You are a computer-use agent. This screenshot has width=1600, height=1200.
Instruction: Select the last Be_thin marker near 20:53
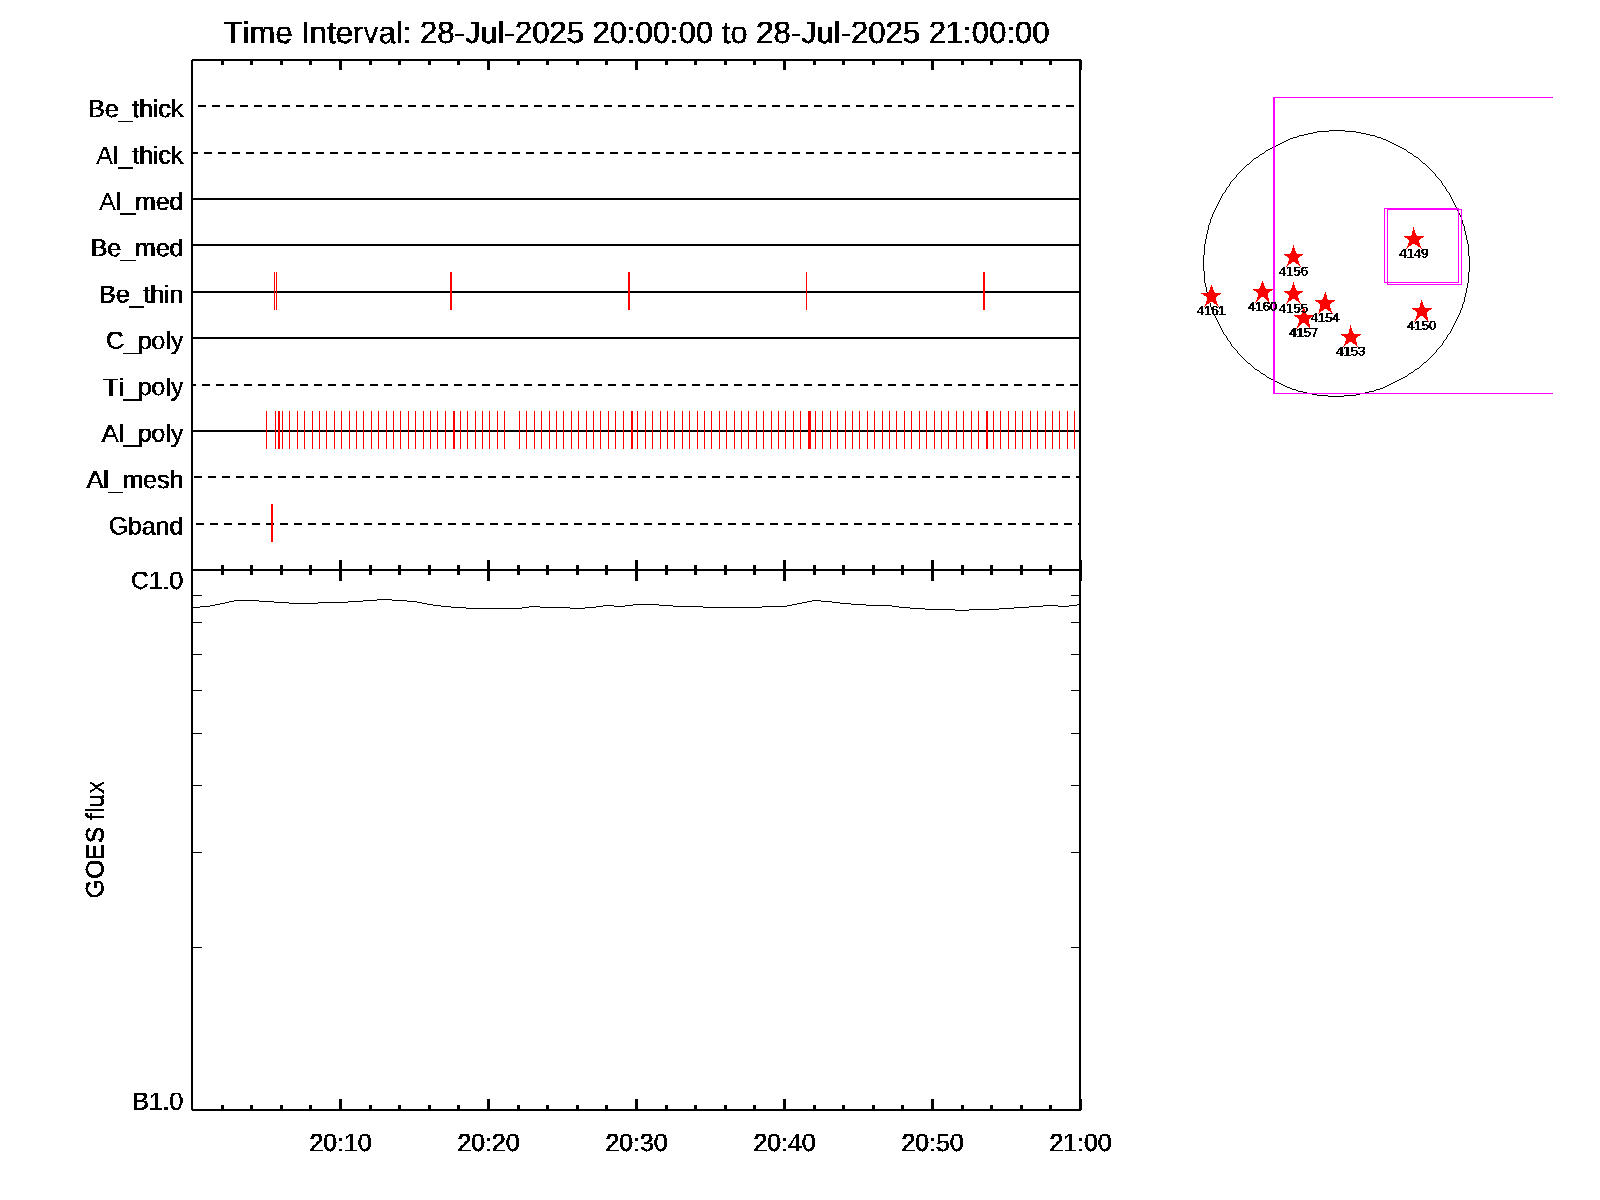[x=984, y=291]
